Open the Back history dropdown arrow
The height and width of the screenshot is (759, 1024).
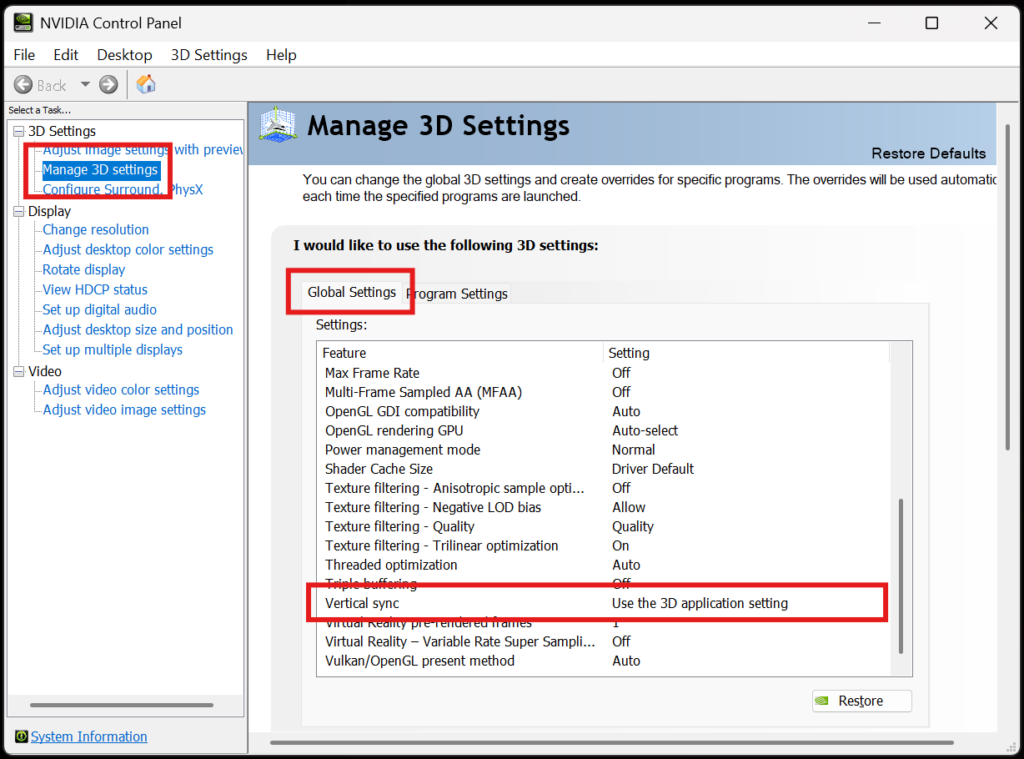[x=85, y=85]
